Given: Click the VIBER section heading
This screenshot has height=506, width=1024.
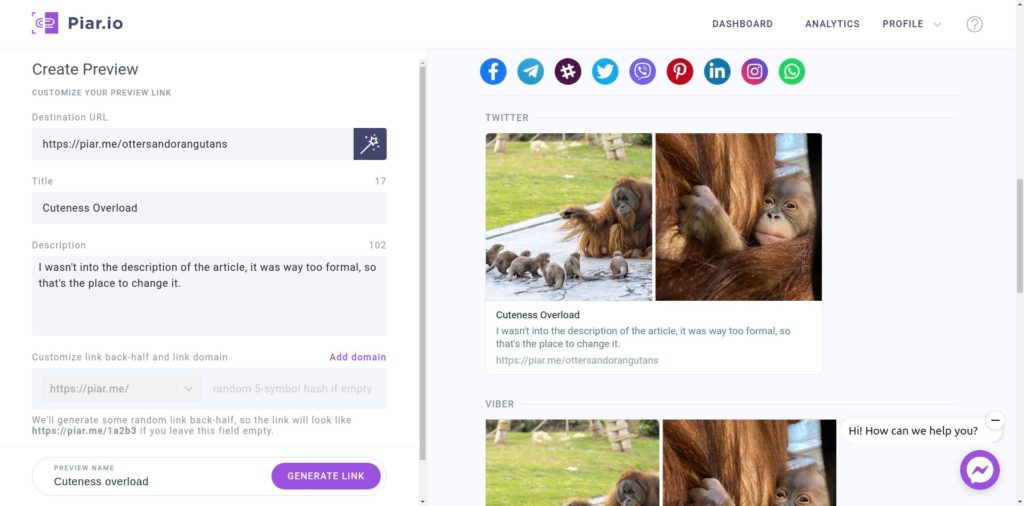Looking at the screenshot, I should pos(500,404).
